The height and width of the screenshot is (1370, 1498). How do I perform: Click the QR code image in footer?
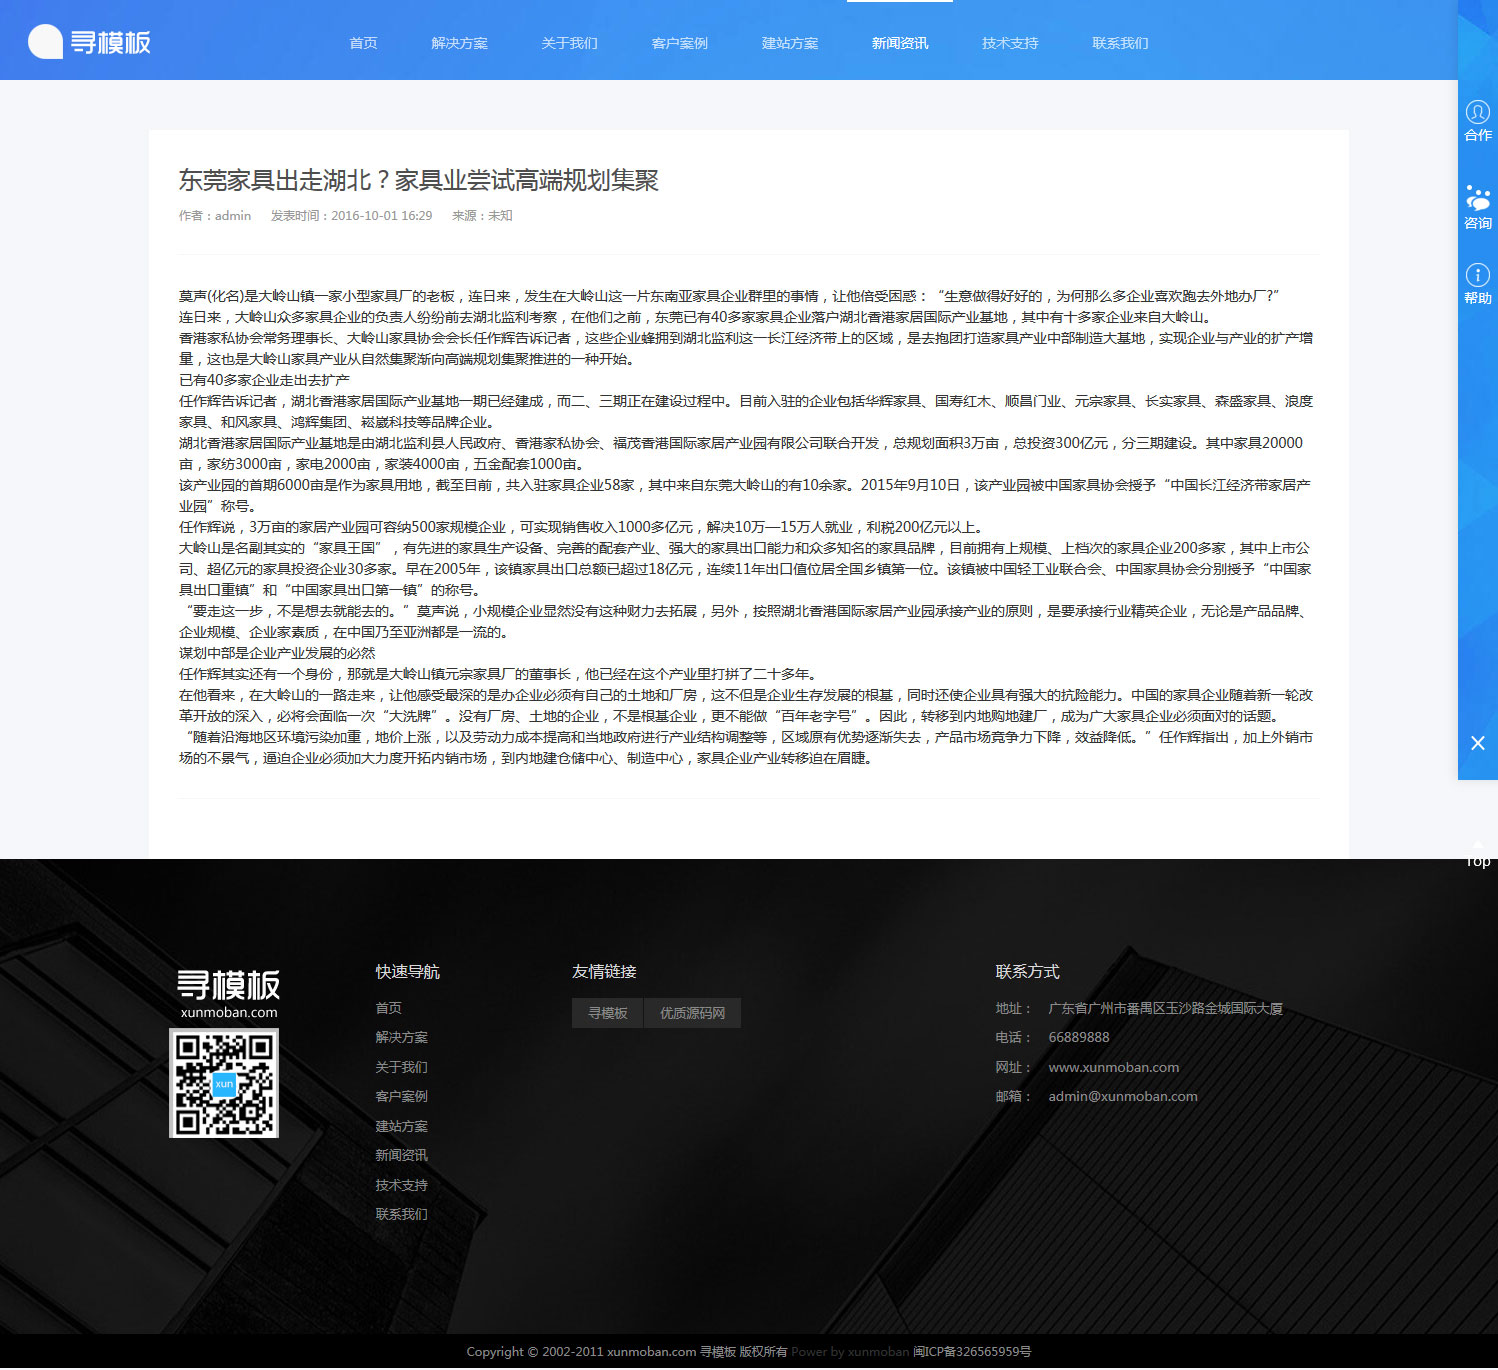coord(224,1083)
